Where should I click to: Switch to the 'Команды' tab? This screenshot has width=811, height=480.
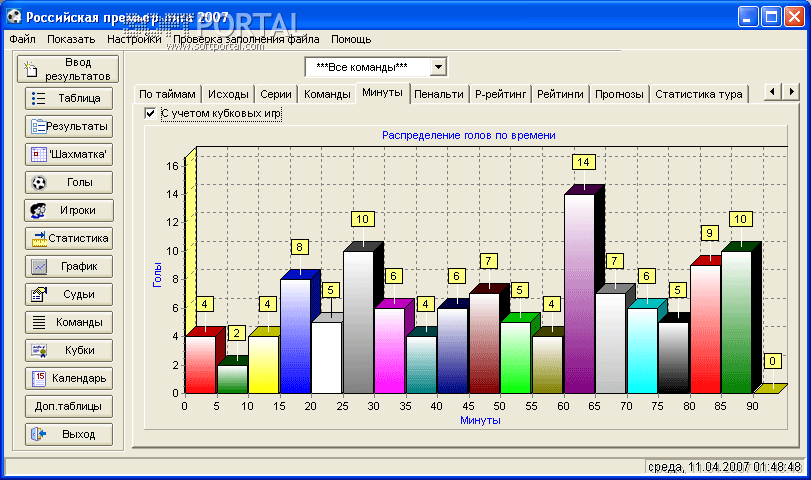click(327, 94)
